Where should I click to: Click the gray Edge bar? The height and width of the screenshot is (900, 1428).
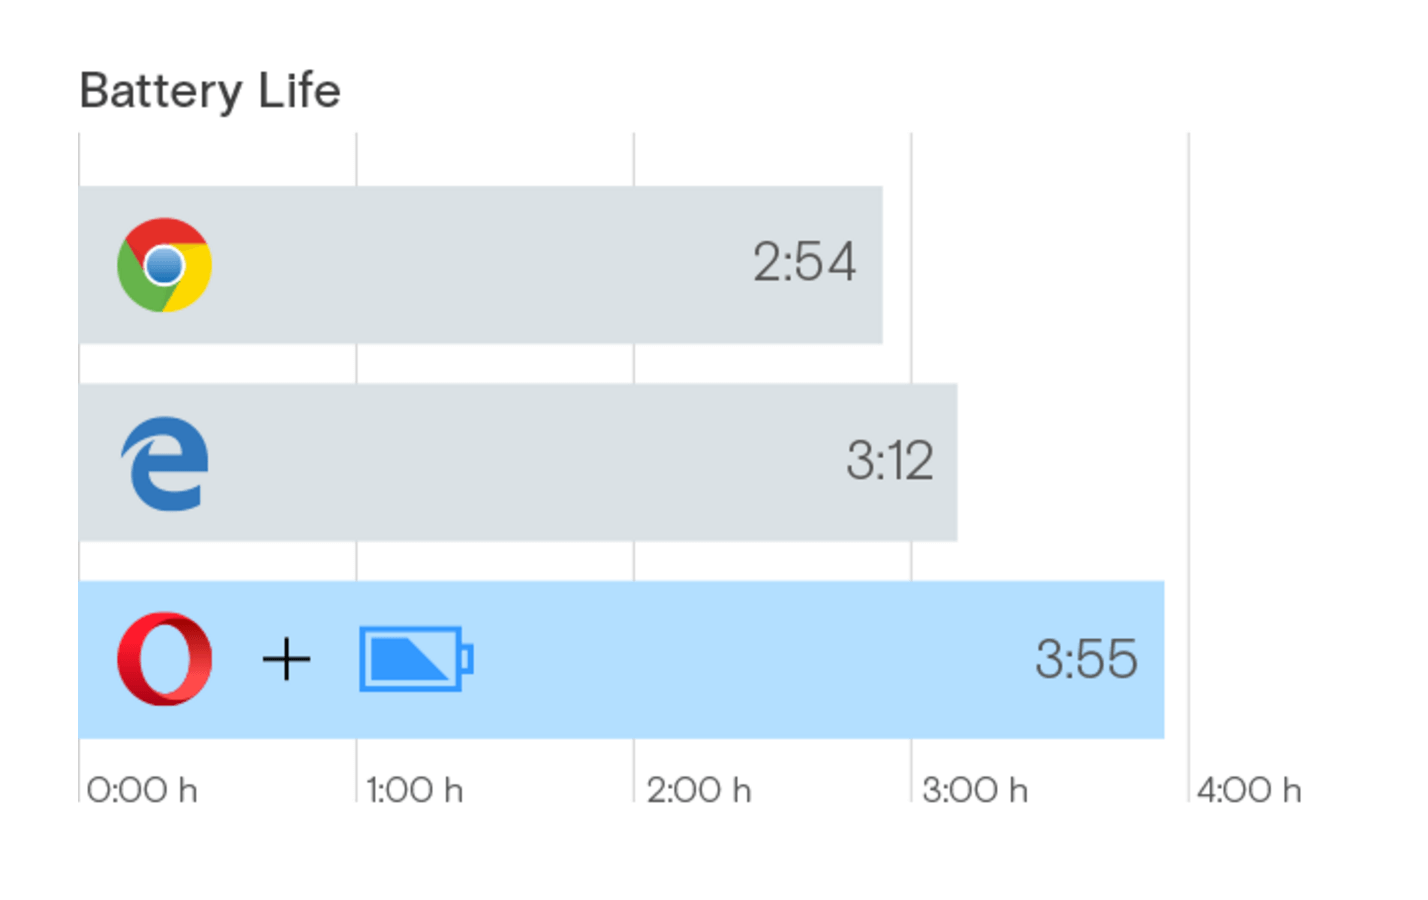tap(518, 463)
